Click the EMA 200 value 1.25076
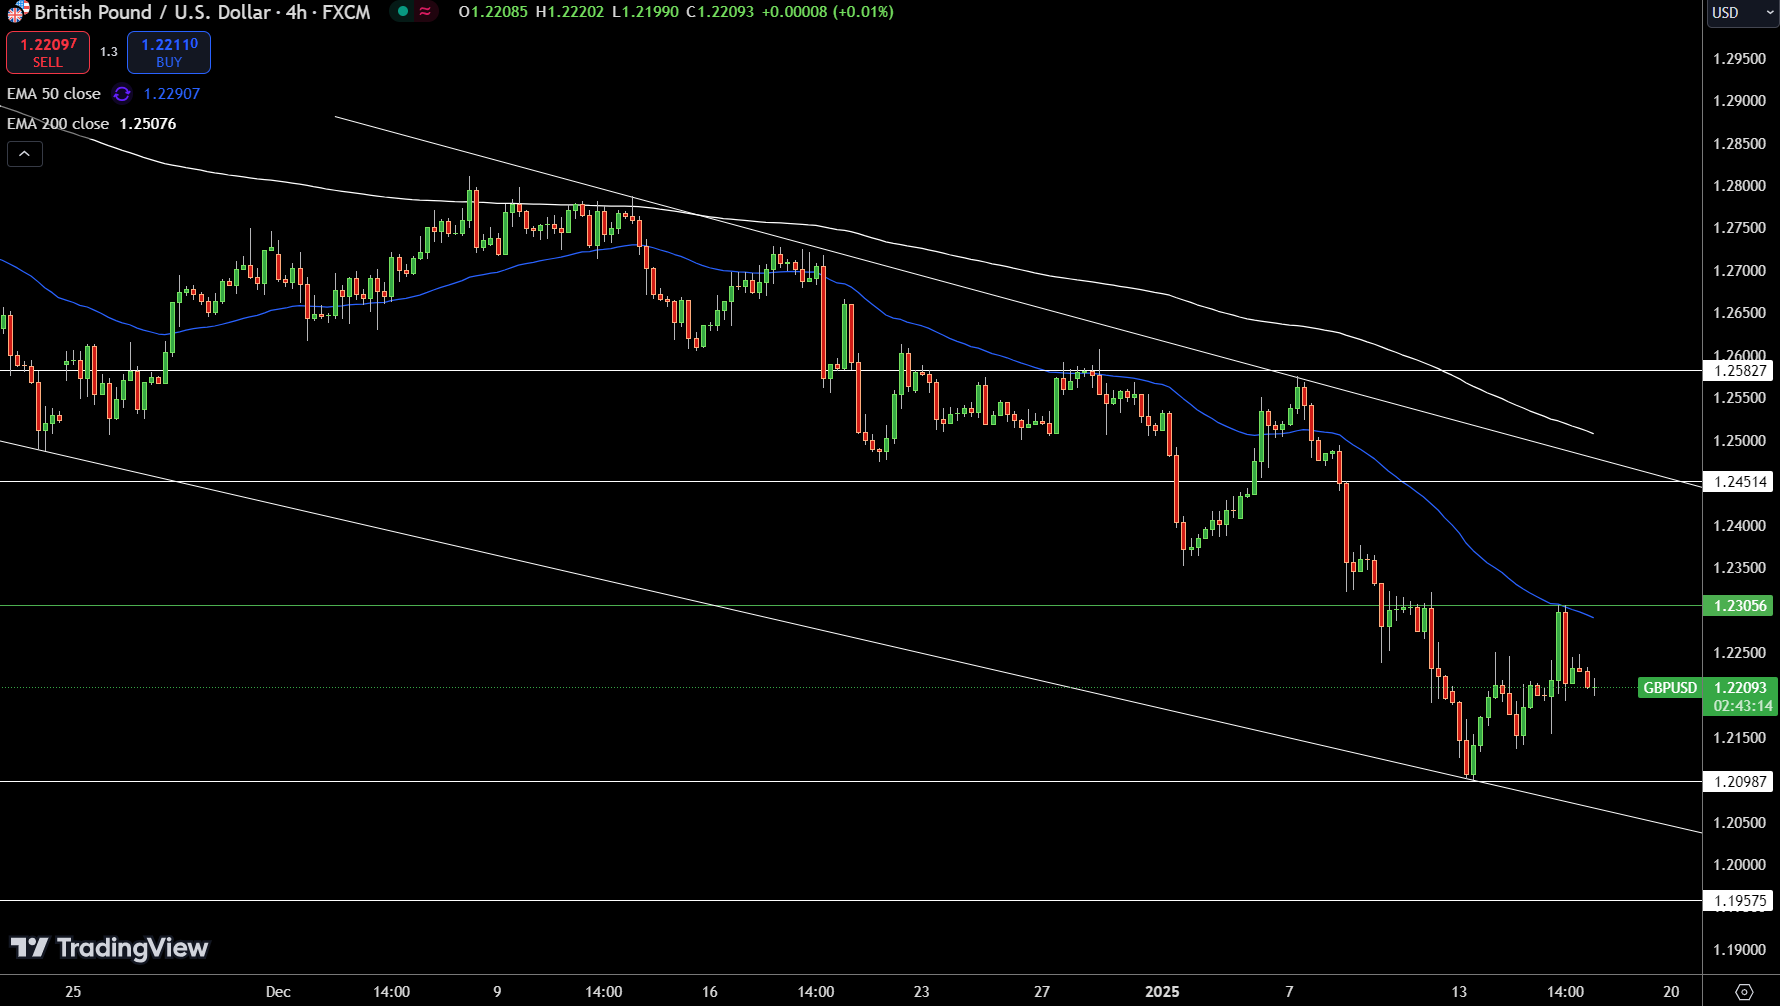Viewport: 1780px width, 1006px height. coord(148,124)
